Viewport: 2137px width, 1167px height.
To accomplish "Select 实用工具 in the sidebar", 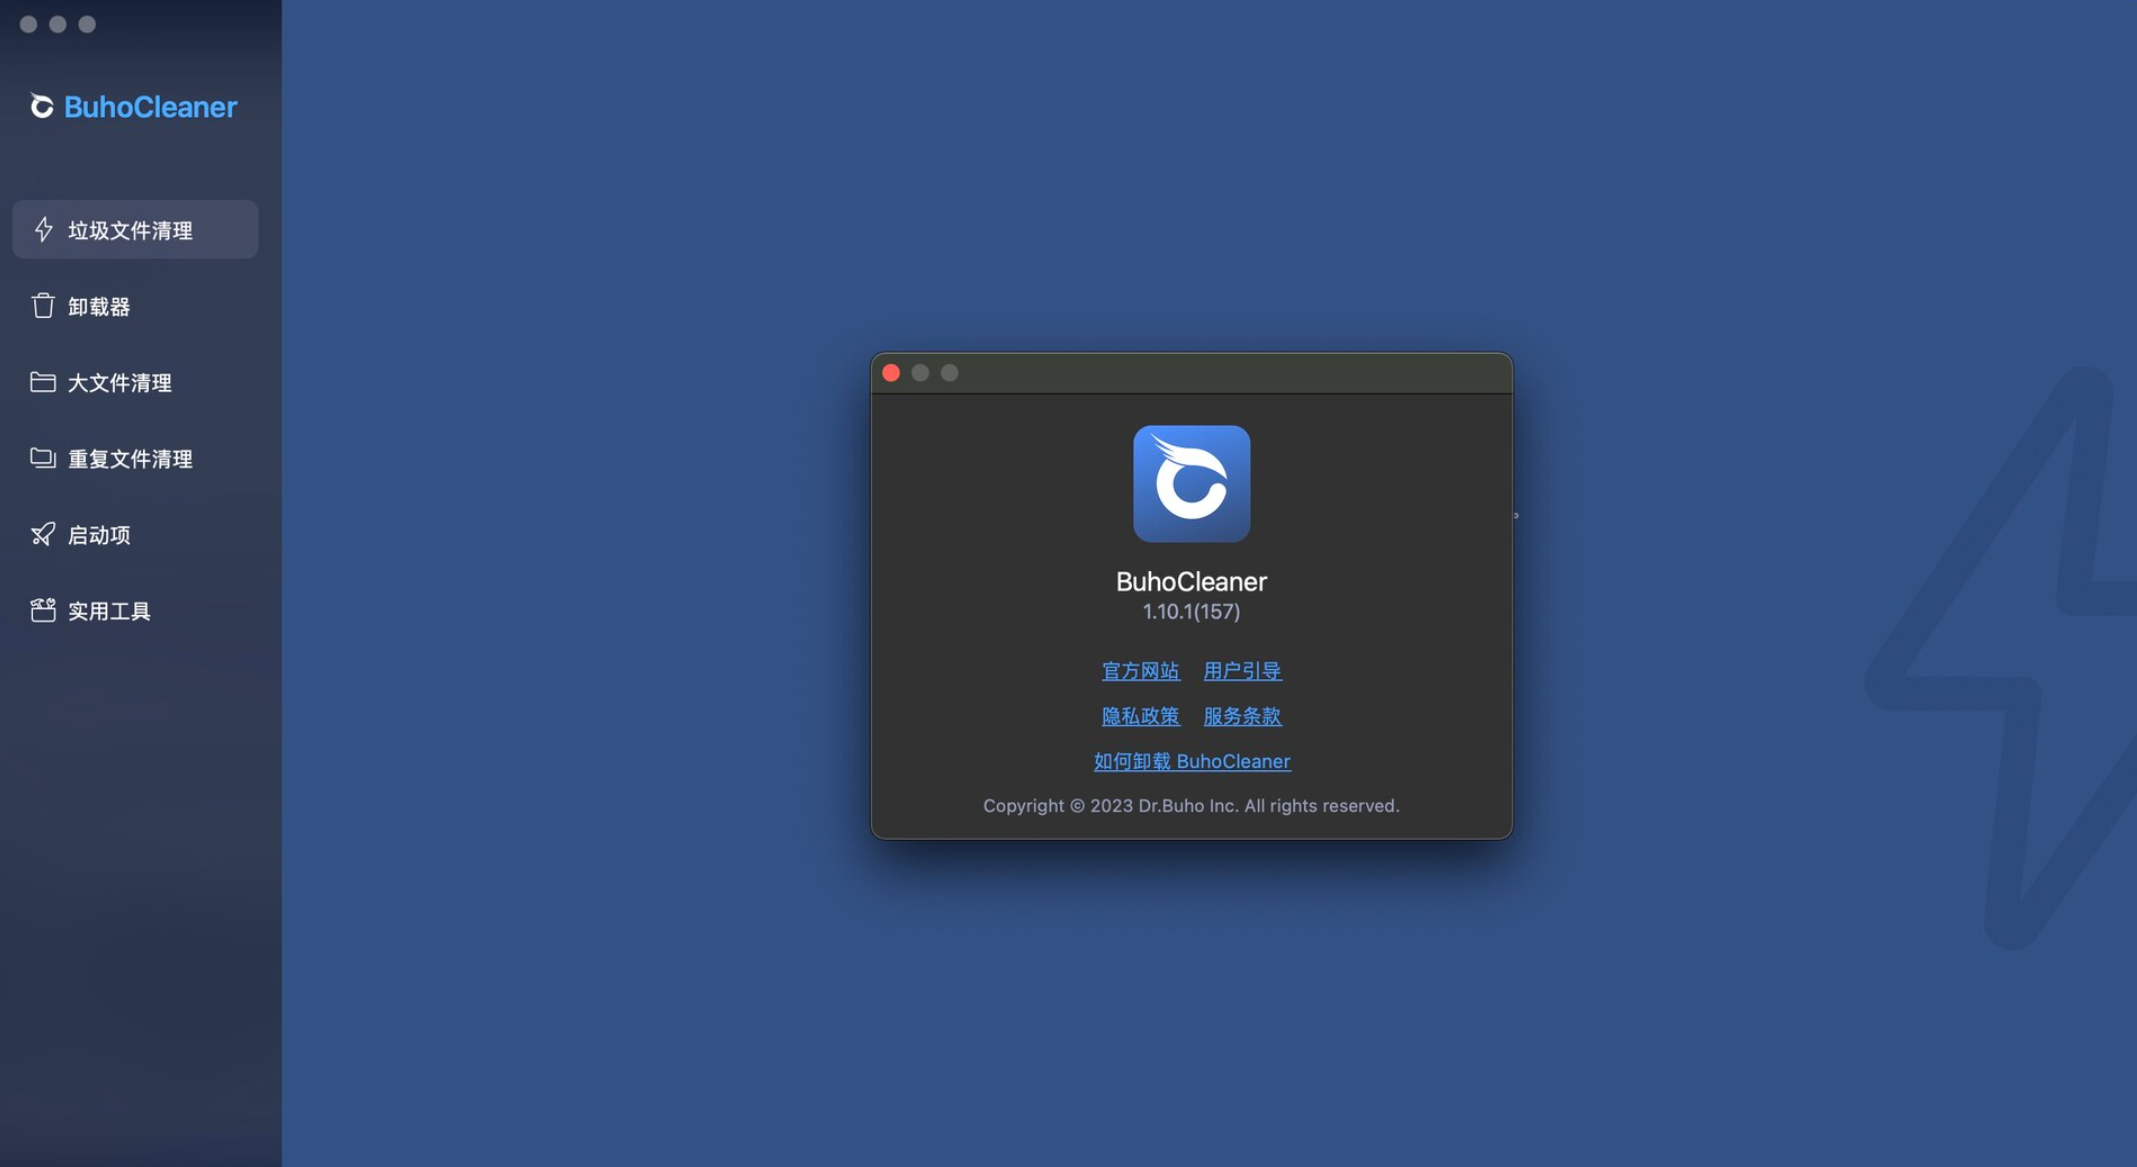I will [x=135, y=609].
